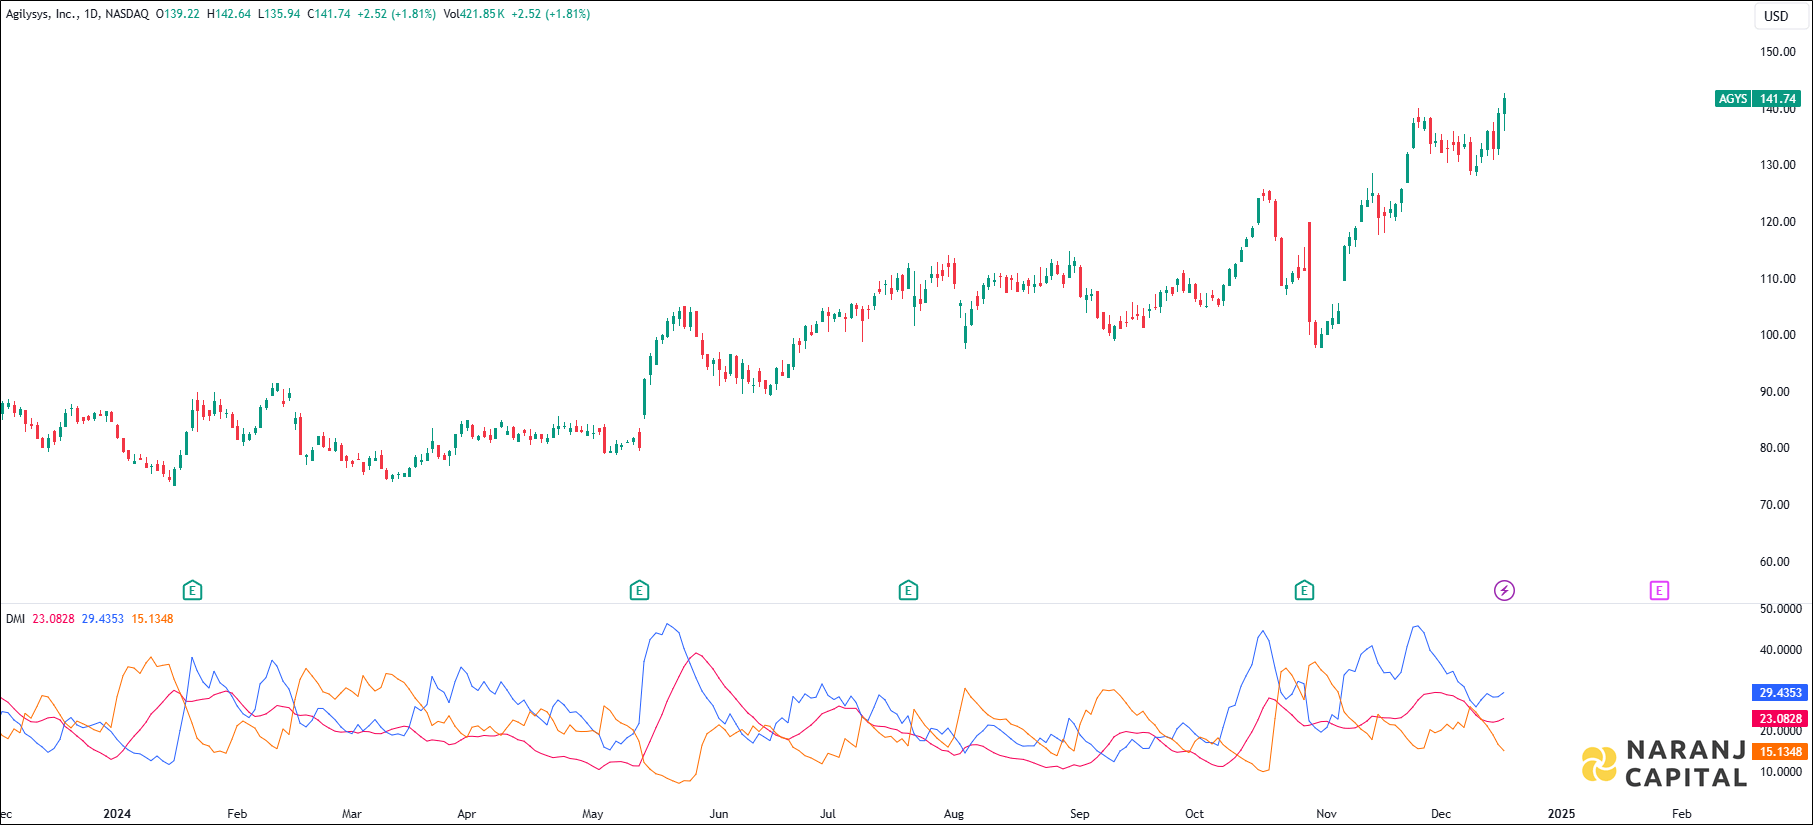The height and width of the screenshot is (825, 1813).
Task: Click the Aug label on time axis
Action: click(x=954, y=814)
